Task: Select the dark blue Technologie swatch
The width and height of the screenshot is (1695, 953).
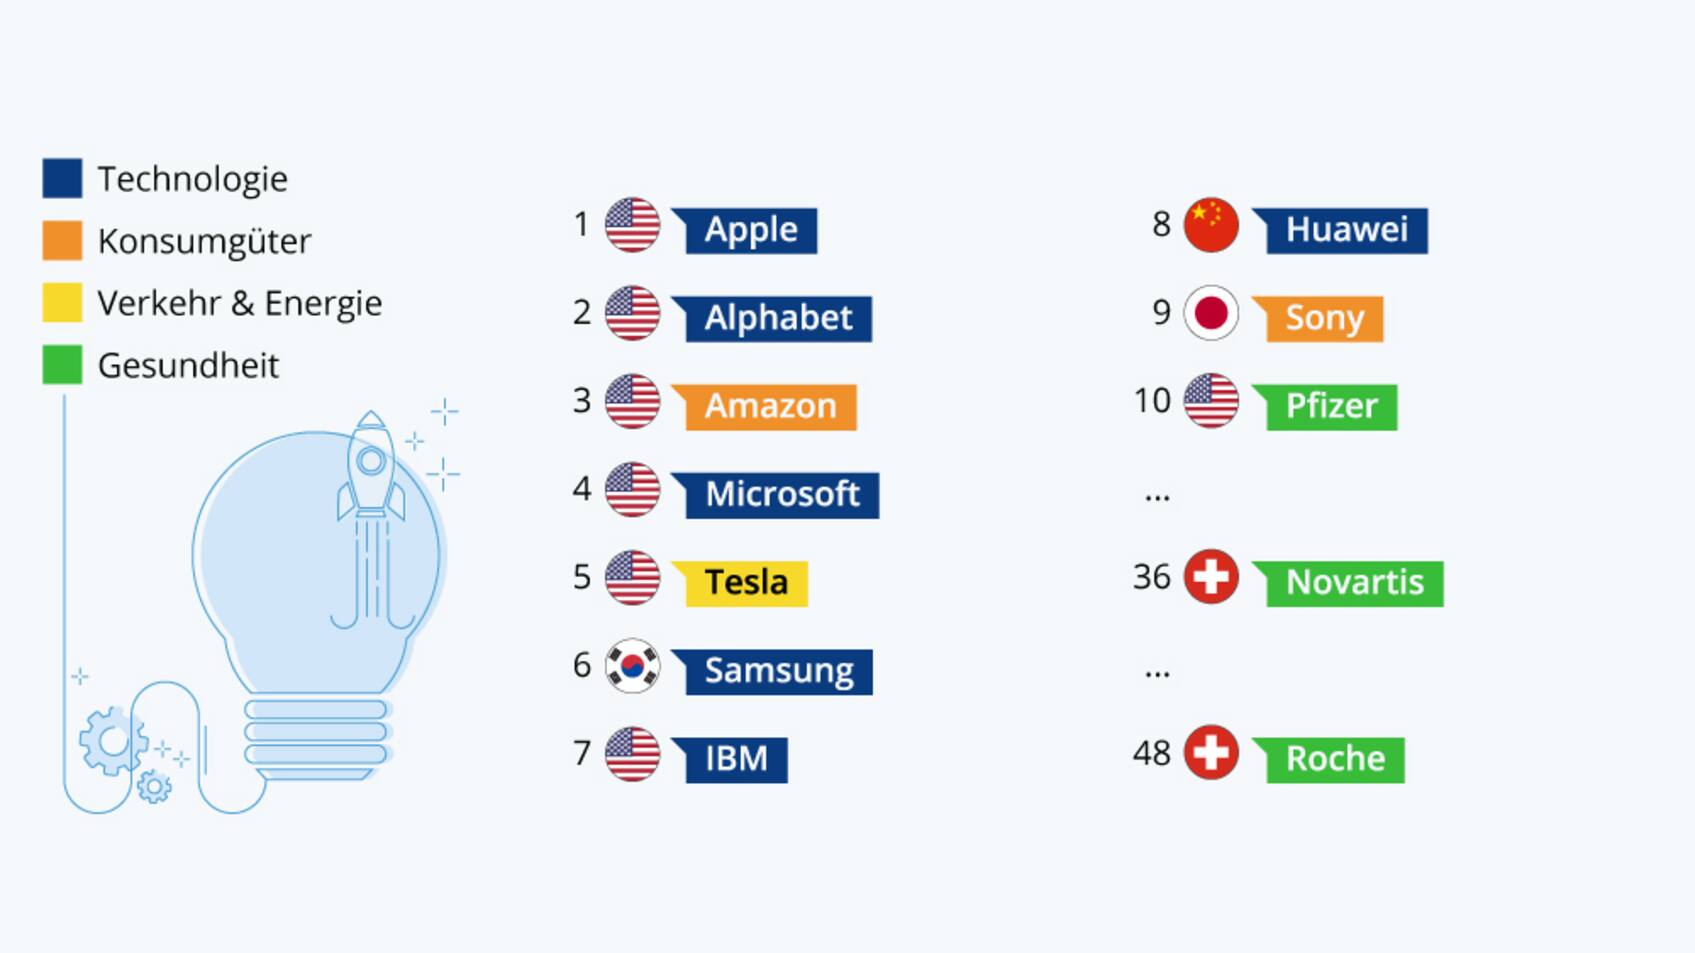Action: point(62,178)
